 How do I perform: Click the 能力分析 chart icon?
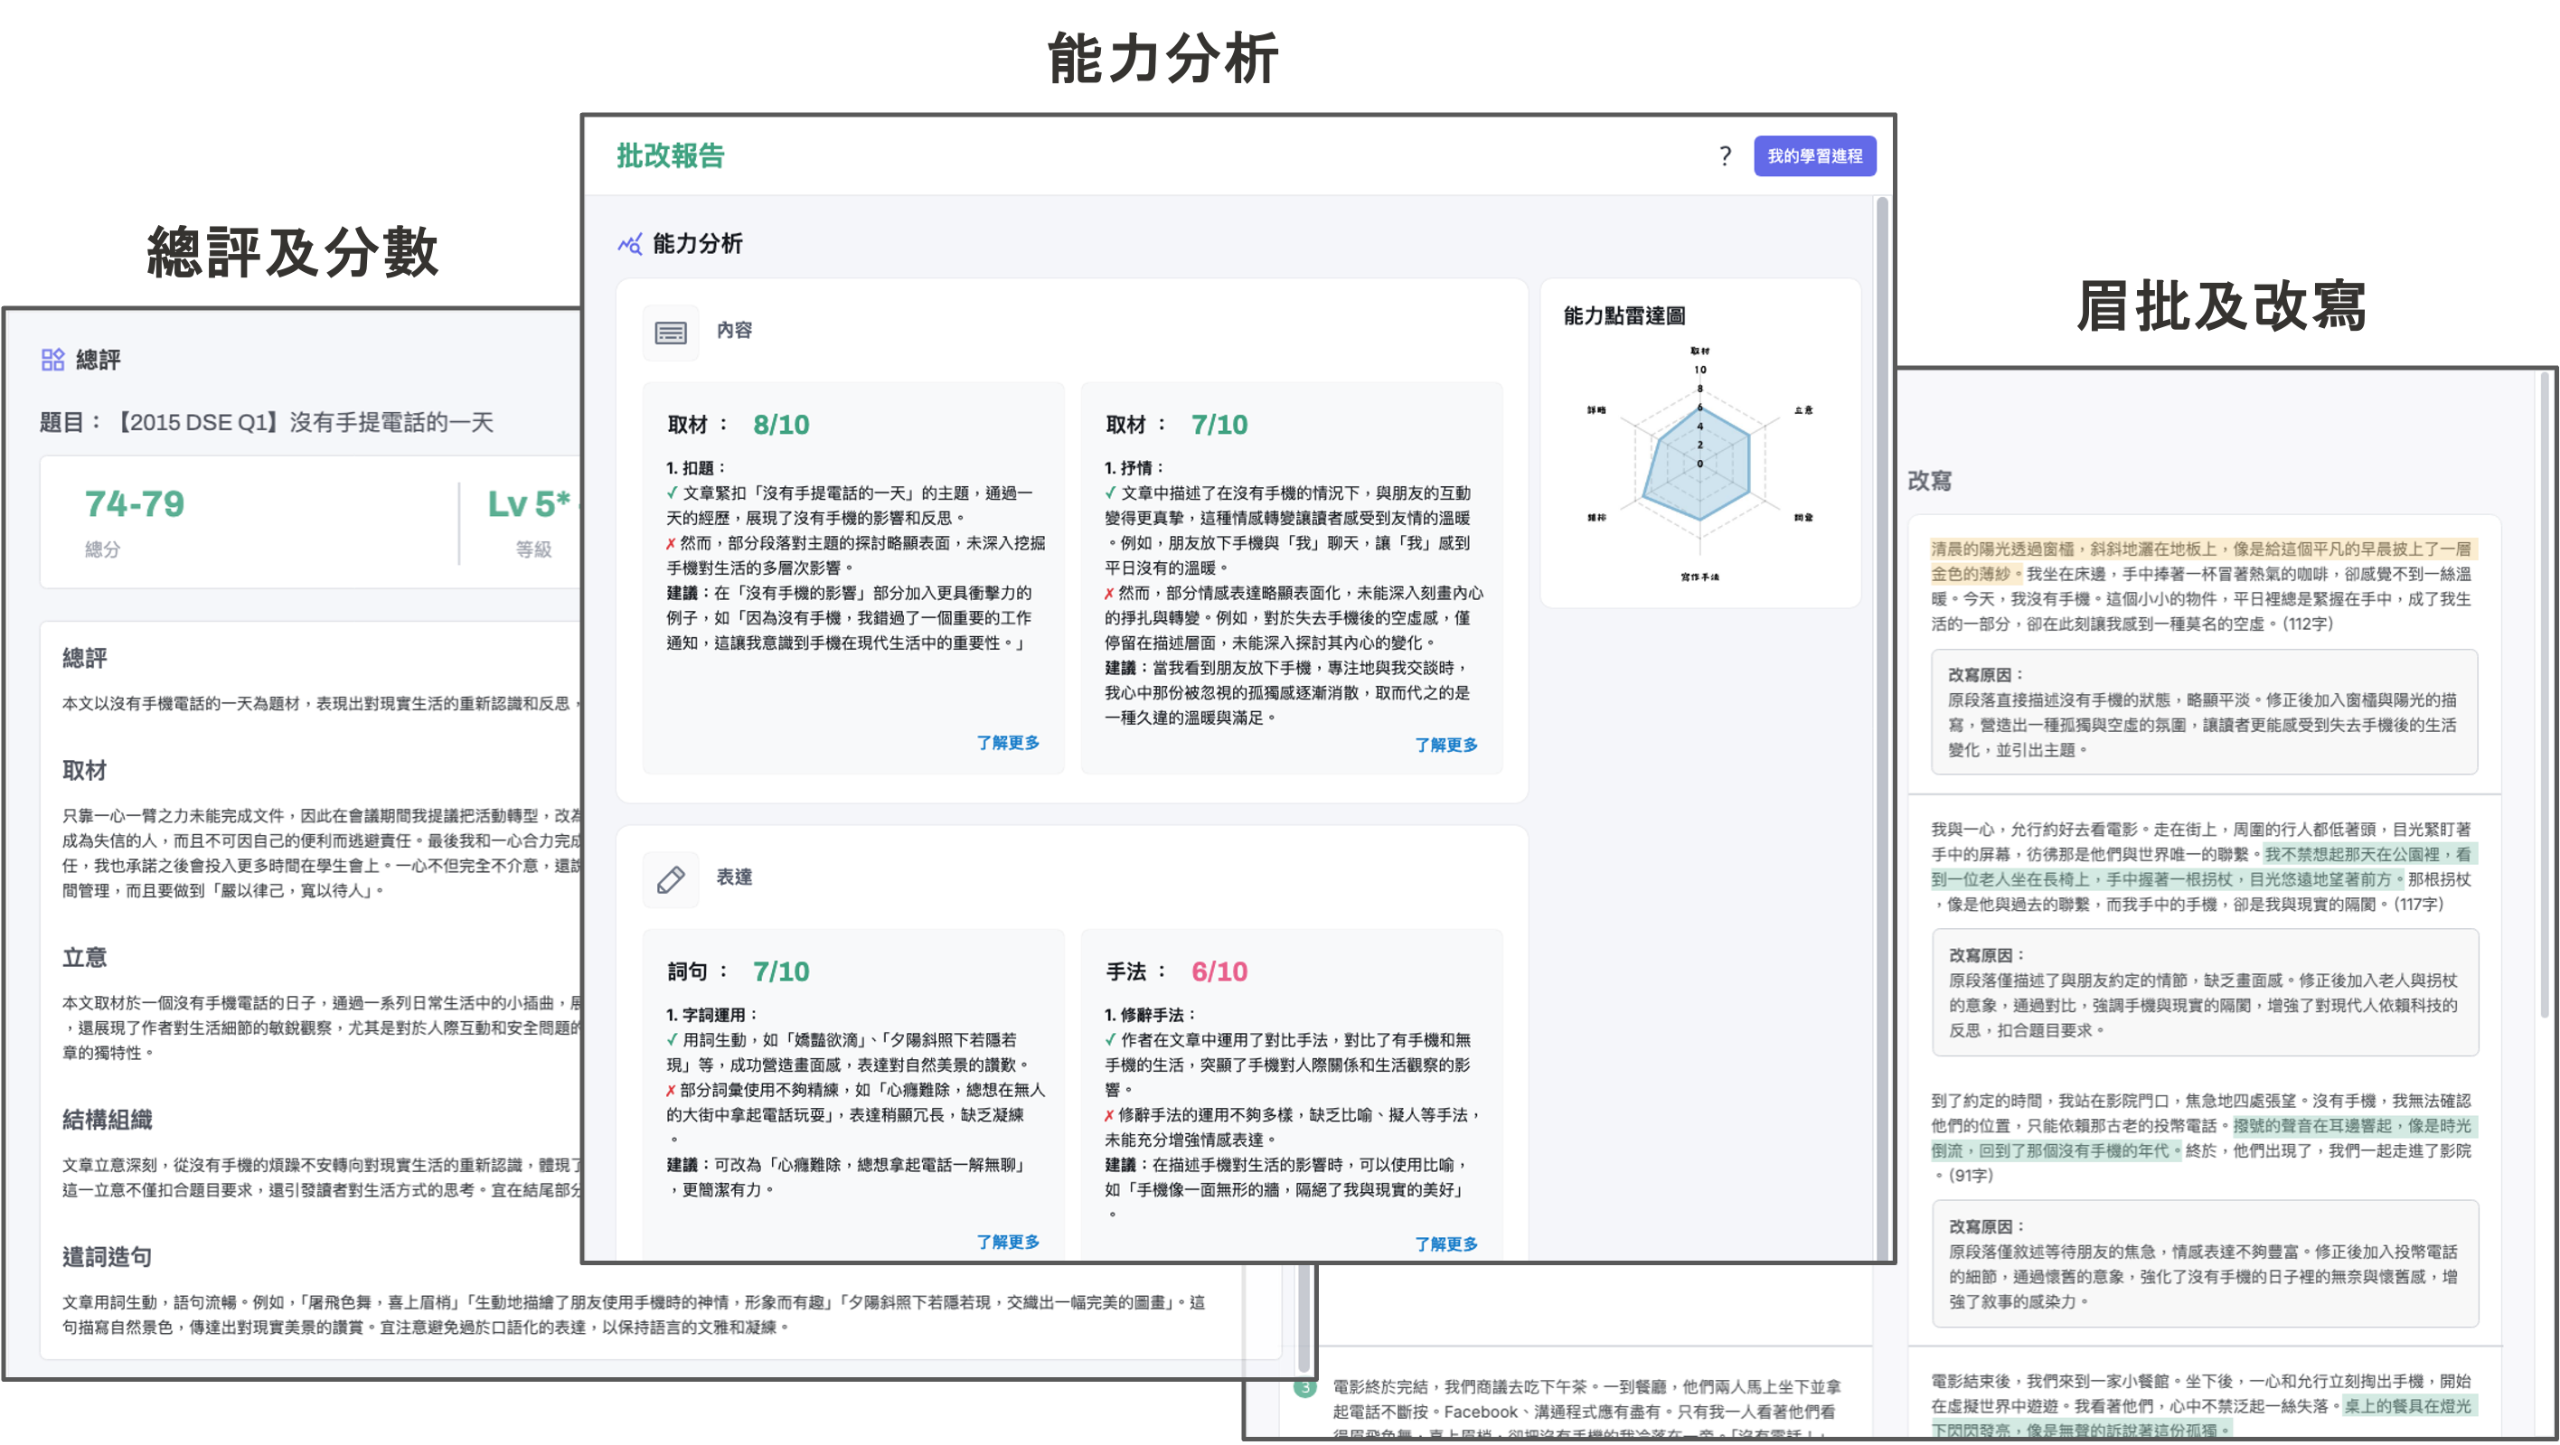pyautogui.click(x=629, y=244)
